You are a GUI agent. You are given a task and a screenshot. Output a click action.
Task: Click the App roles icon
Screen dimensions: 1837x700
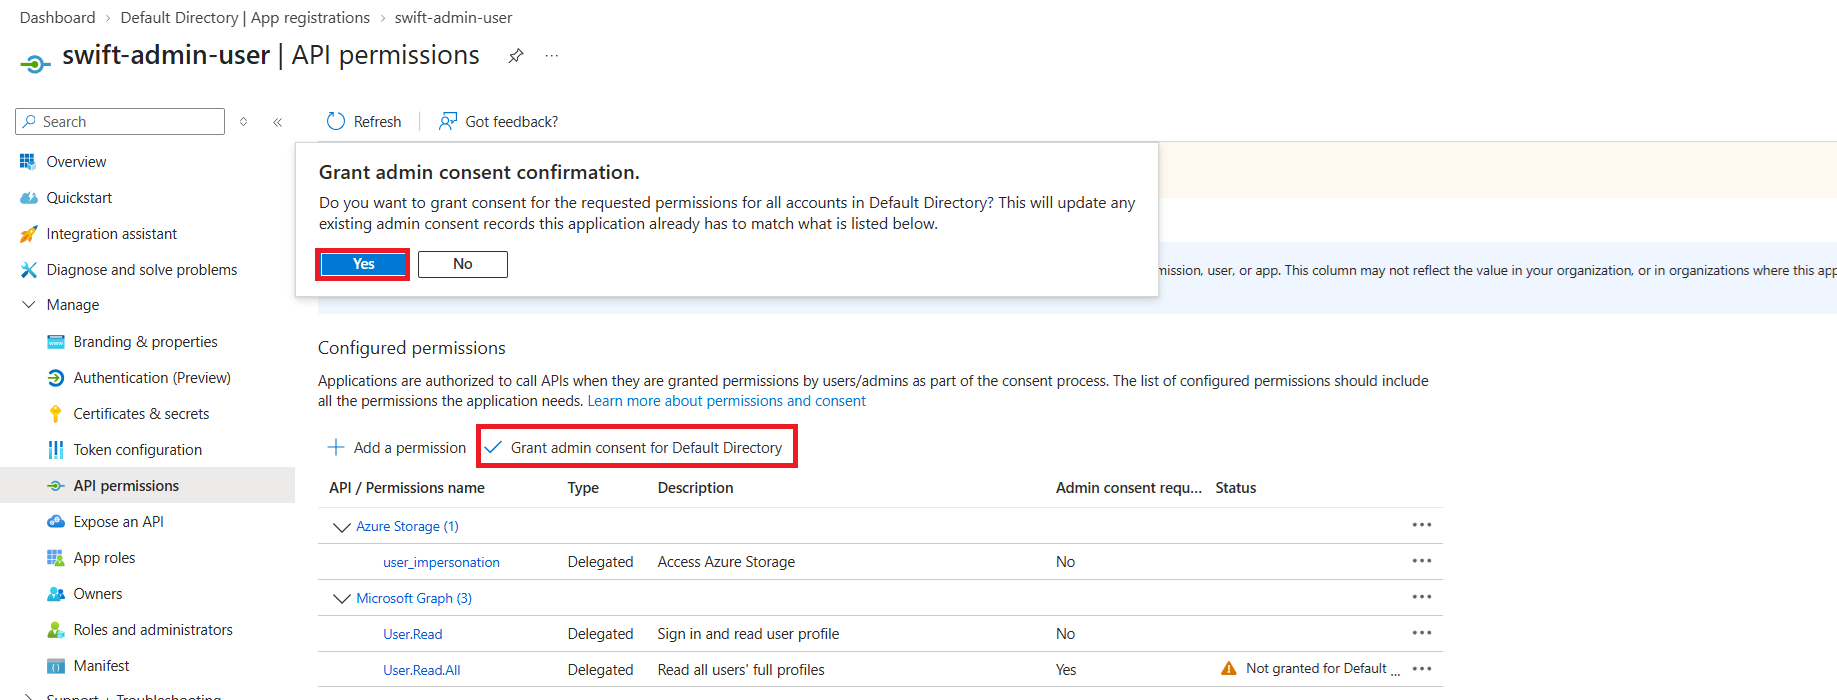56,558
